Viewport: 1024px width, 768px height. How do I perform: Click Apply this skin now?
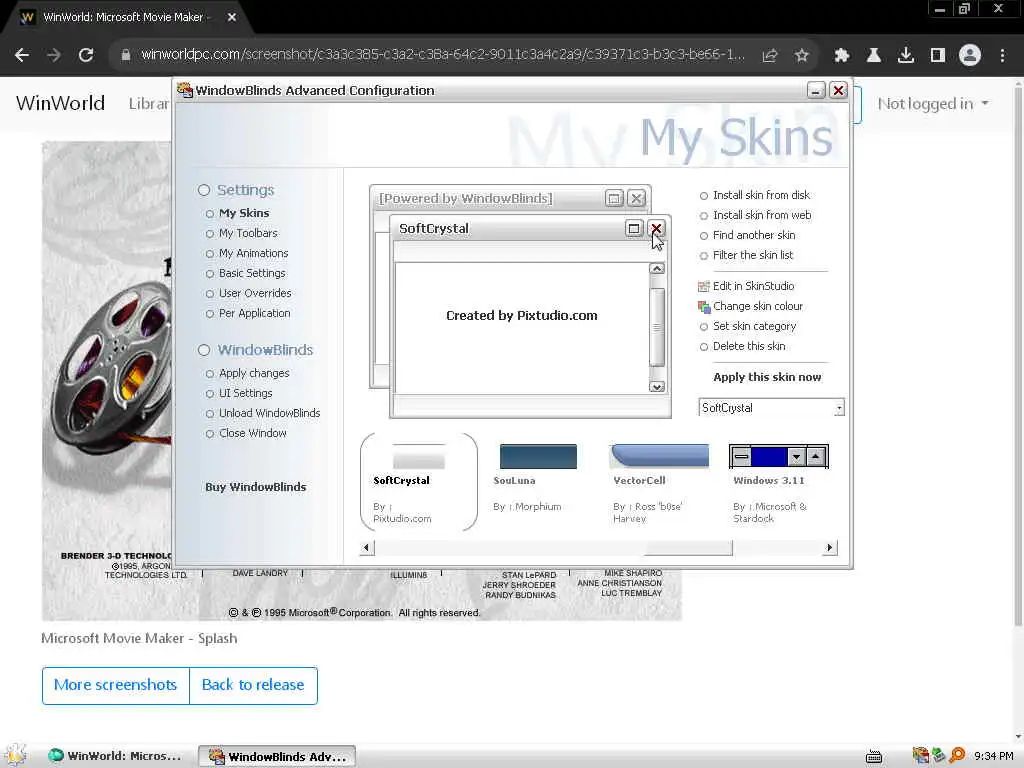coord(767,377)
